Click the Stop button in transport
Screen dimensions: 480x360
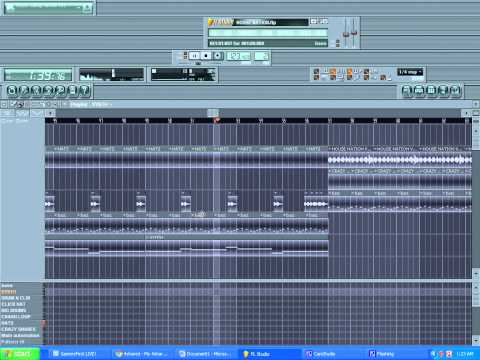tap(206, 56)
